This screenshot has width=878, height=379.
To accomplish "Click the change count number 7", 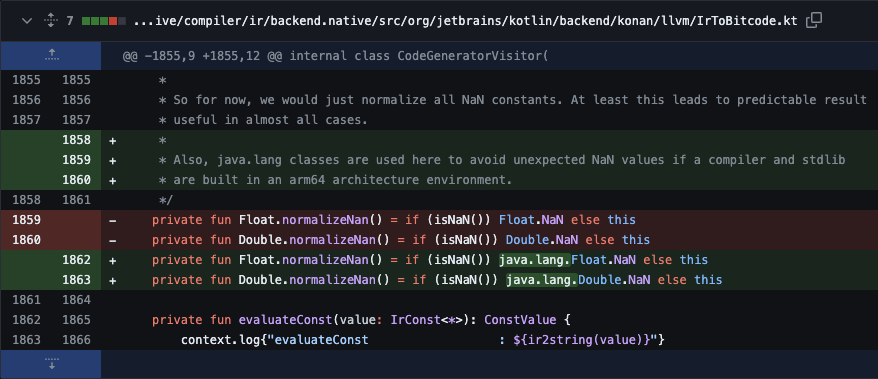I will 70,22.
